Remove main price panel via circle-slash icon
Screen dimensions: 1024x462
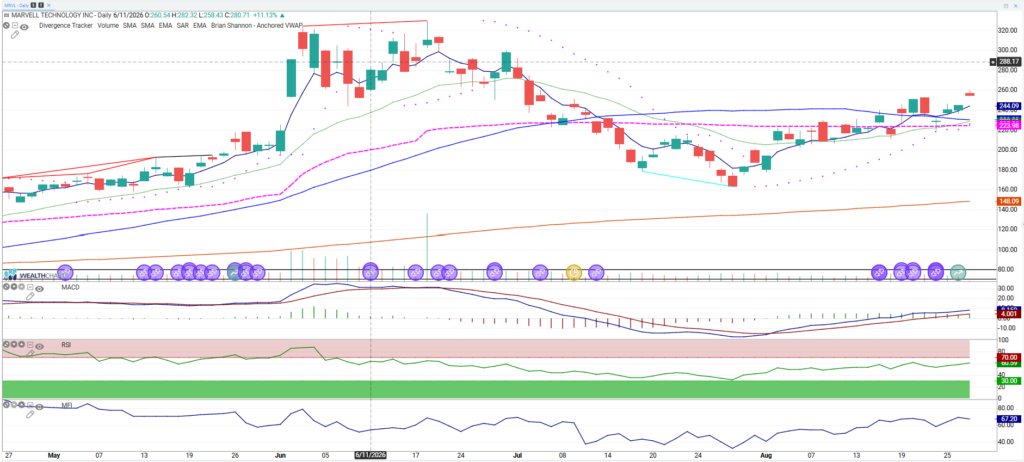pyautogui.click(x=6, y=25)
